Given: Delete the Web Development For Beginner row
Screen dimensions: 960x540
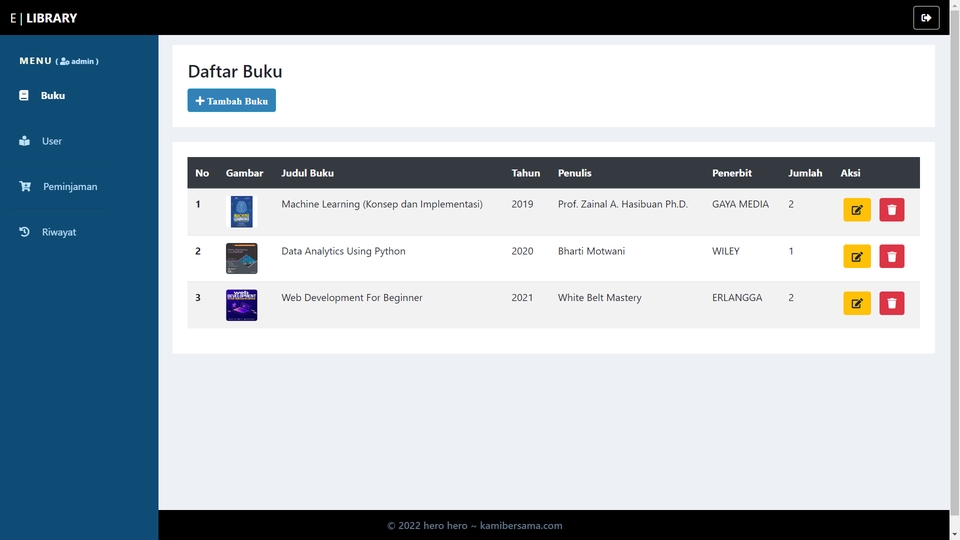Looking at the screenshot, I should [891, 304].
